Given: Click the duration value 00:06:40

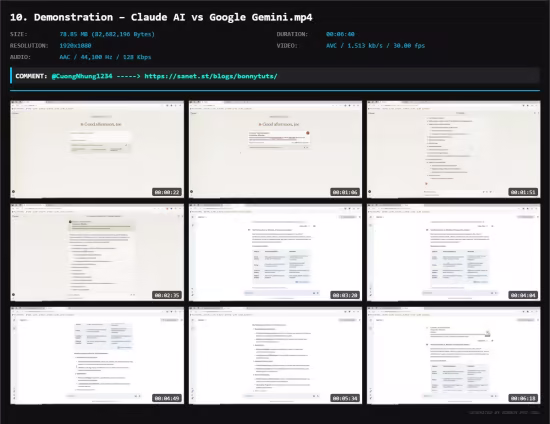Looking at the screenshot, I should click(340, 34).
